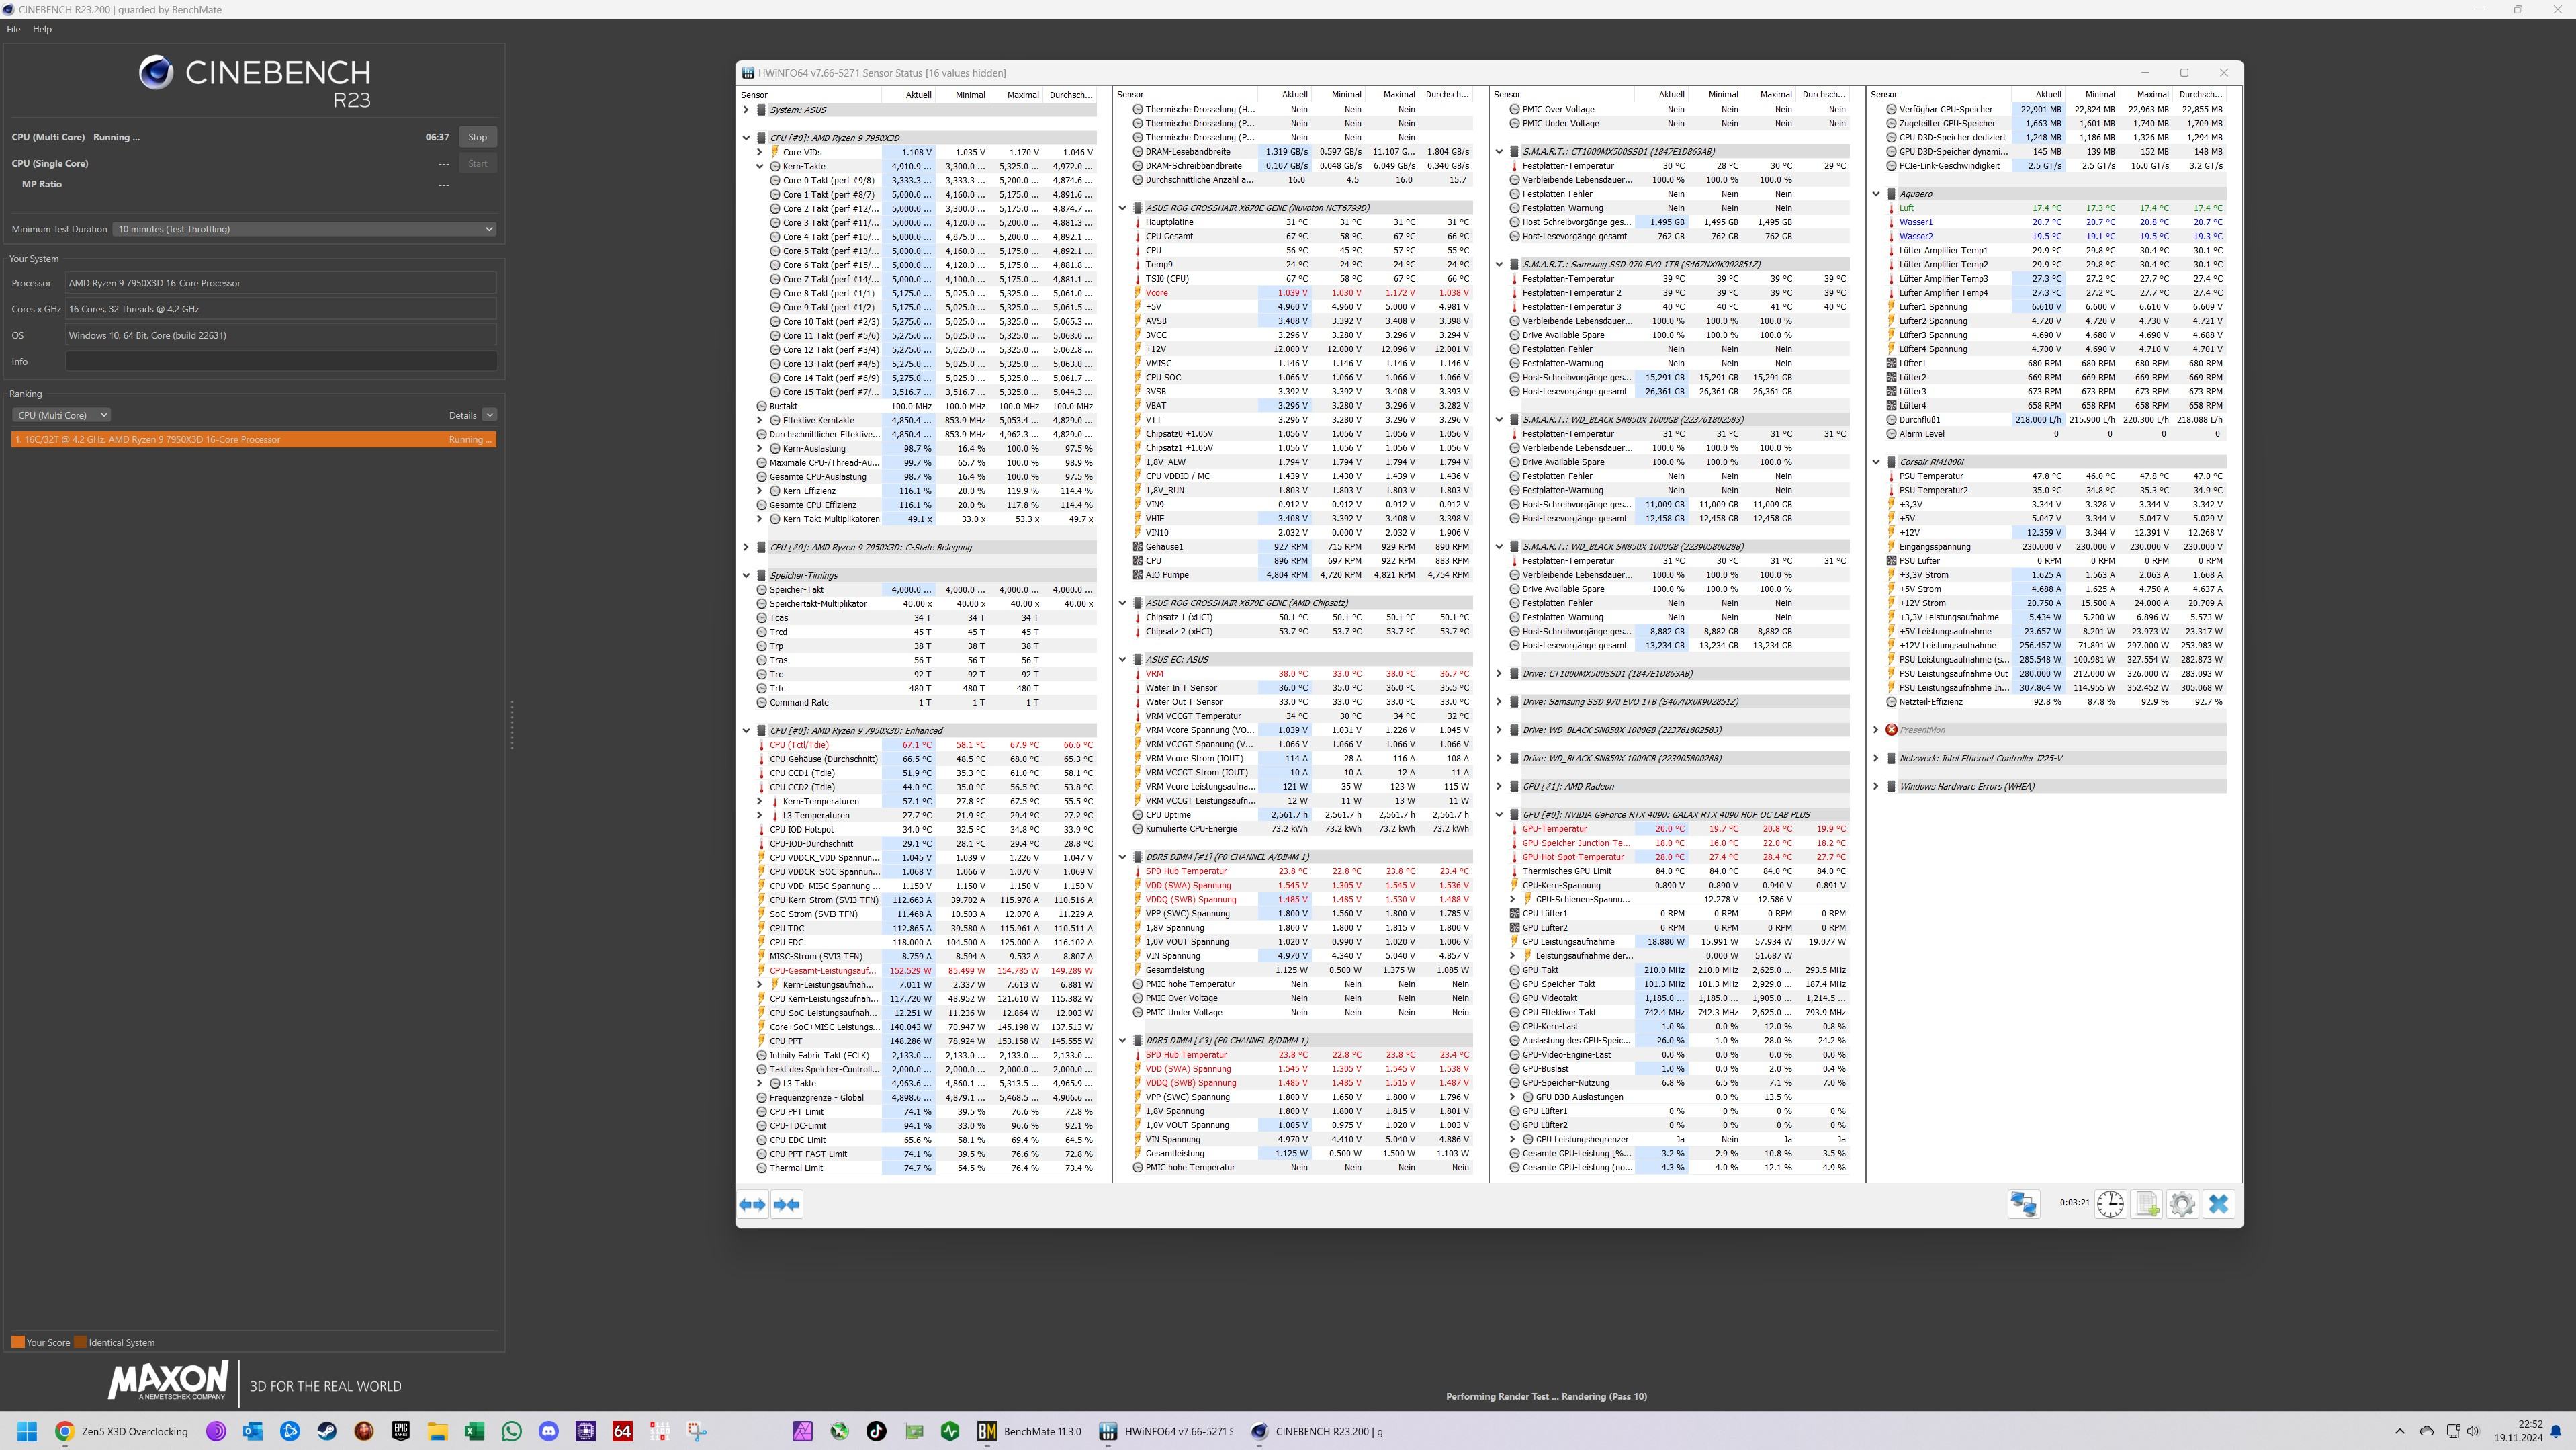2576x1450 pixels.
Task: Expand the Core VIDs row
Action: [759, 152]
